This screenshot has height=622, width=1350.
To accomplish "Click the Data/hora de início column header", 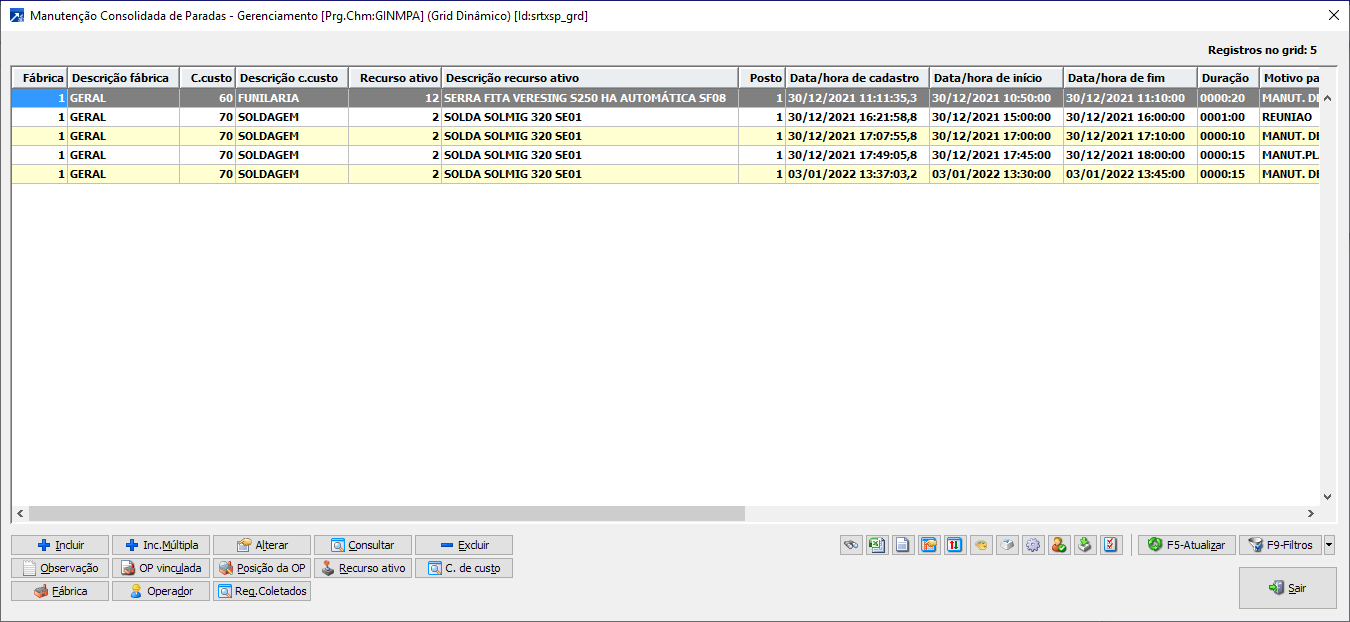I will pyautogui.click(x=996, y=77).
